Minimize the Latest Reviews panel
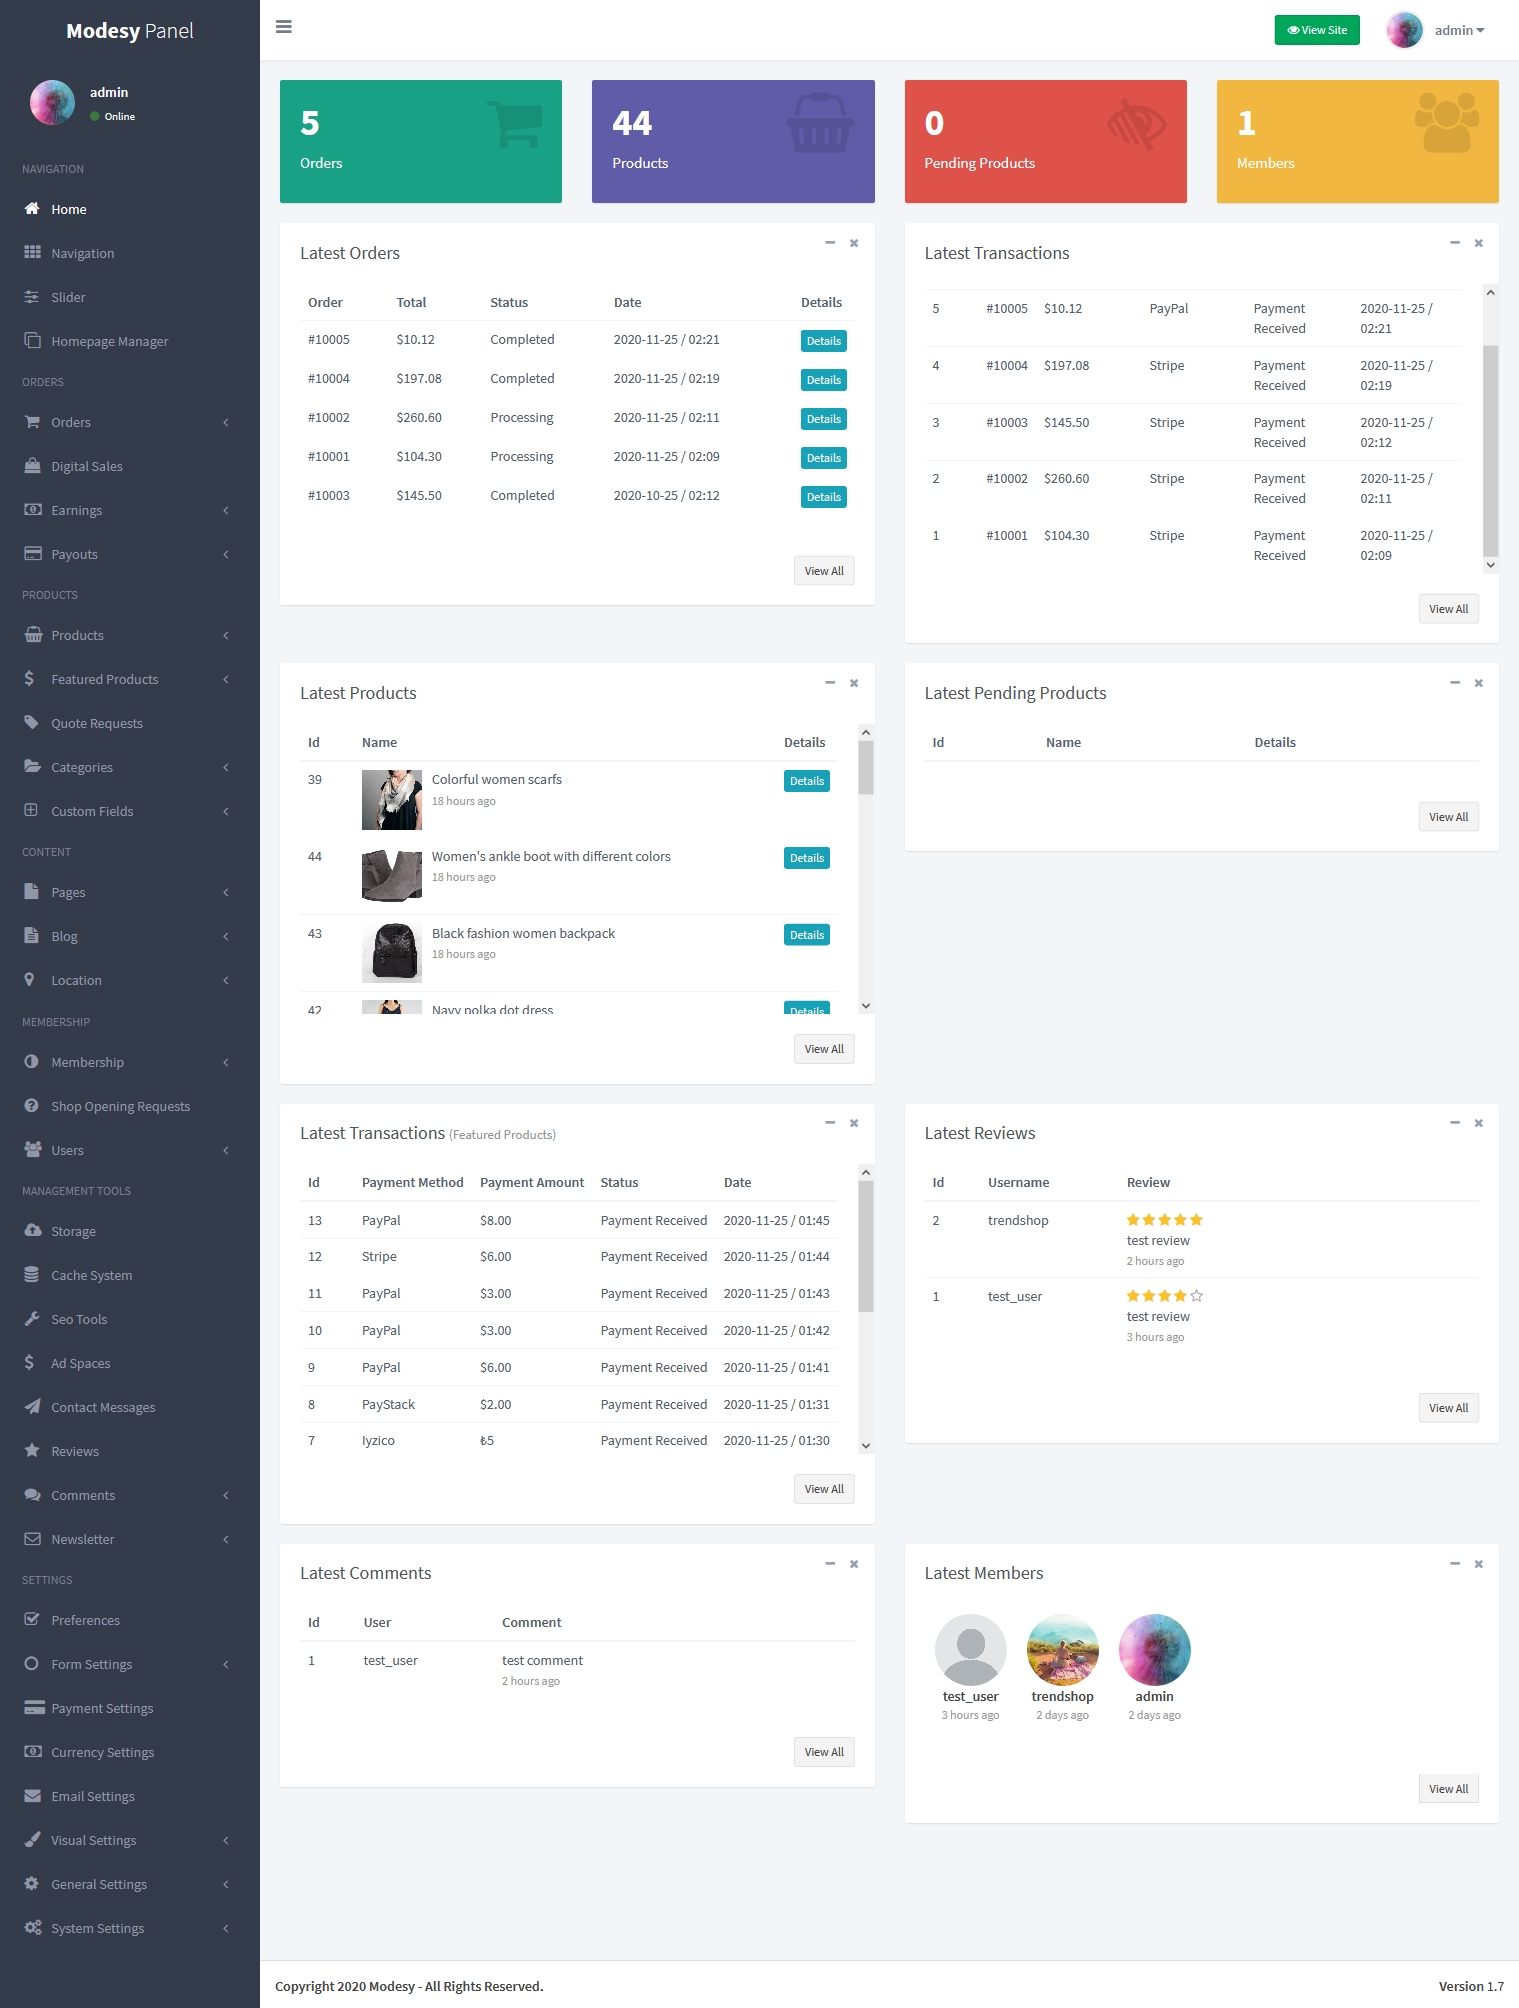Viewport: 1519px width, 2008px height. point(1455,1123)
